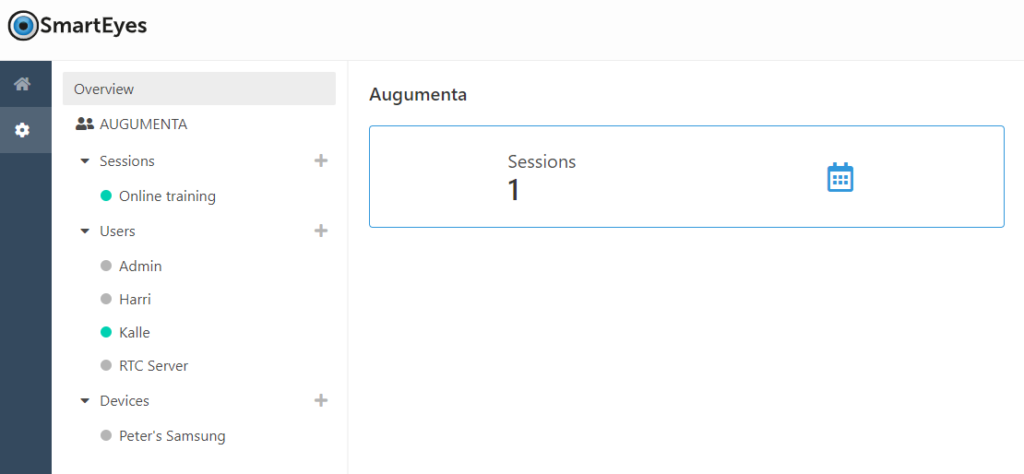This screenshot has width=1024, height=474.
Task: Click the Sessions count card
Action: (x=686, y=176)
